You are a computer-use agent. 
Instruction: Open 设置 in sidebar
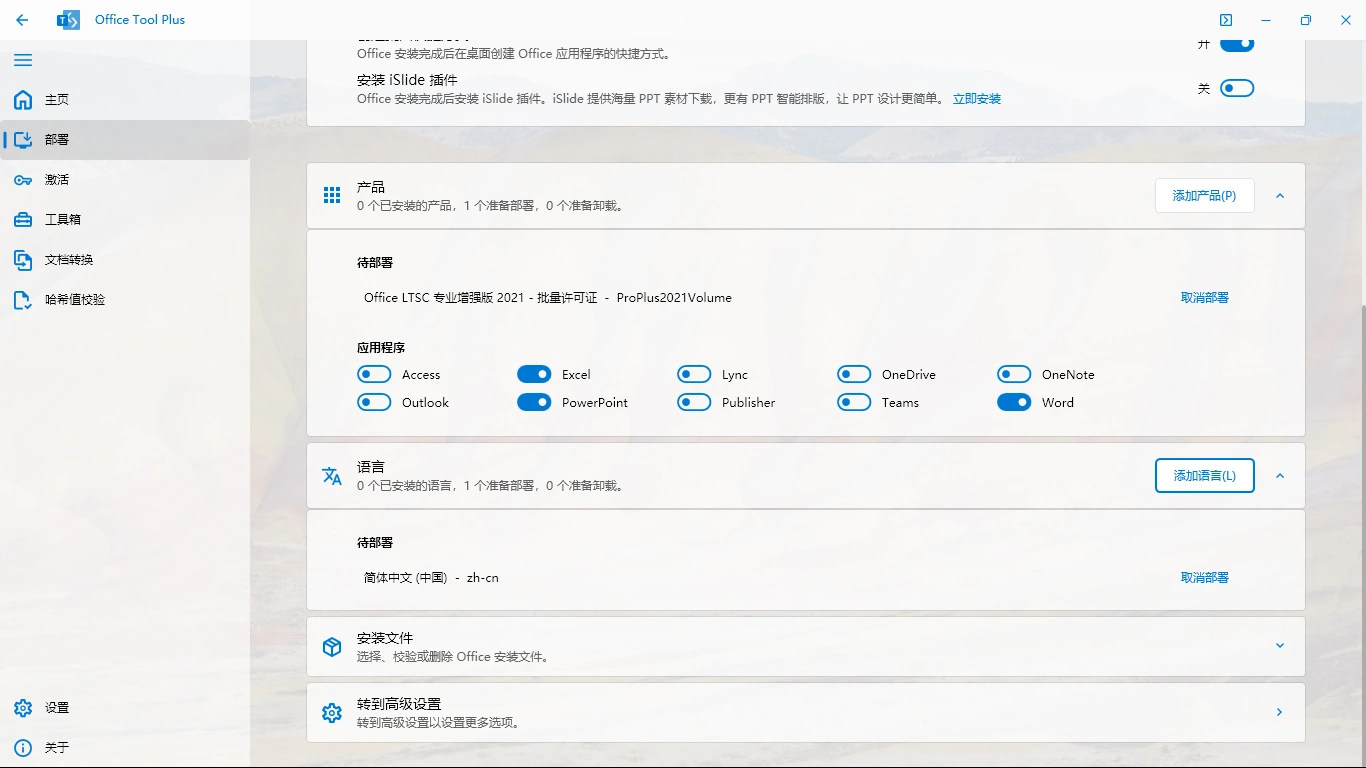click(125, 708)
